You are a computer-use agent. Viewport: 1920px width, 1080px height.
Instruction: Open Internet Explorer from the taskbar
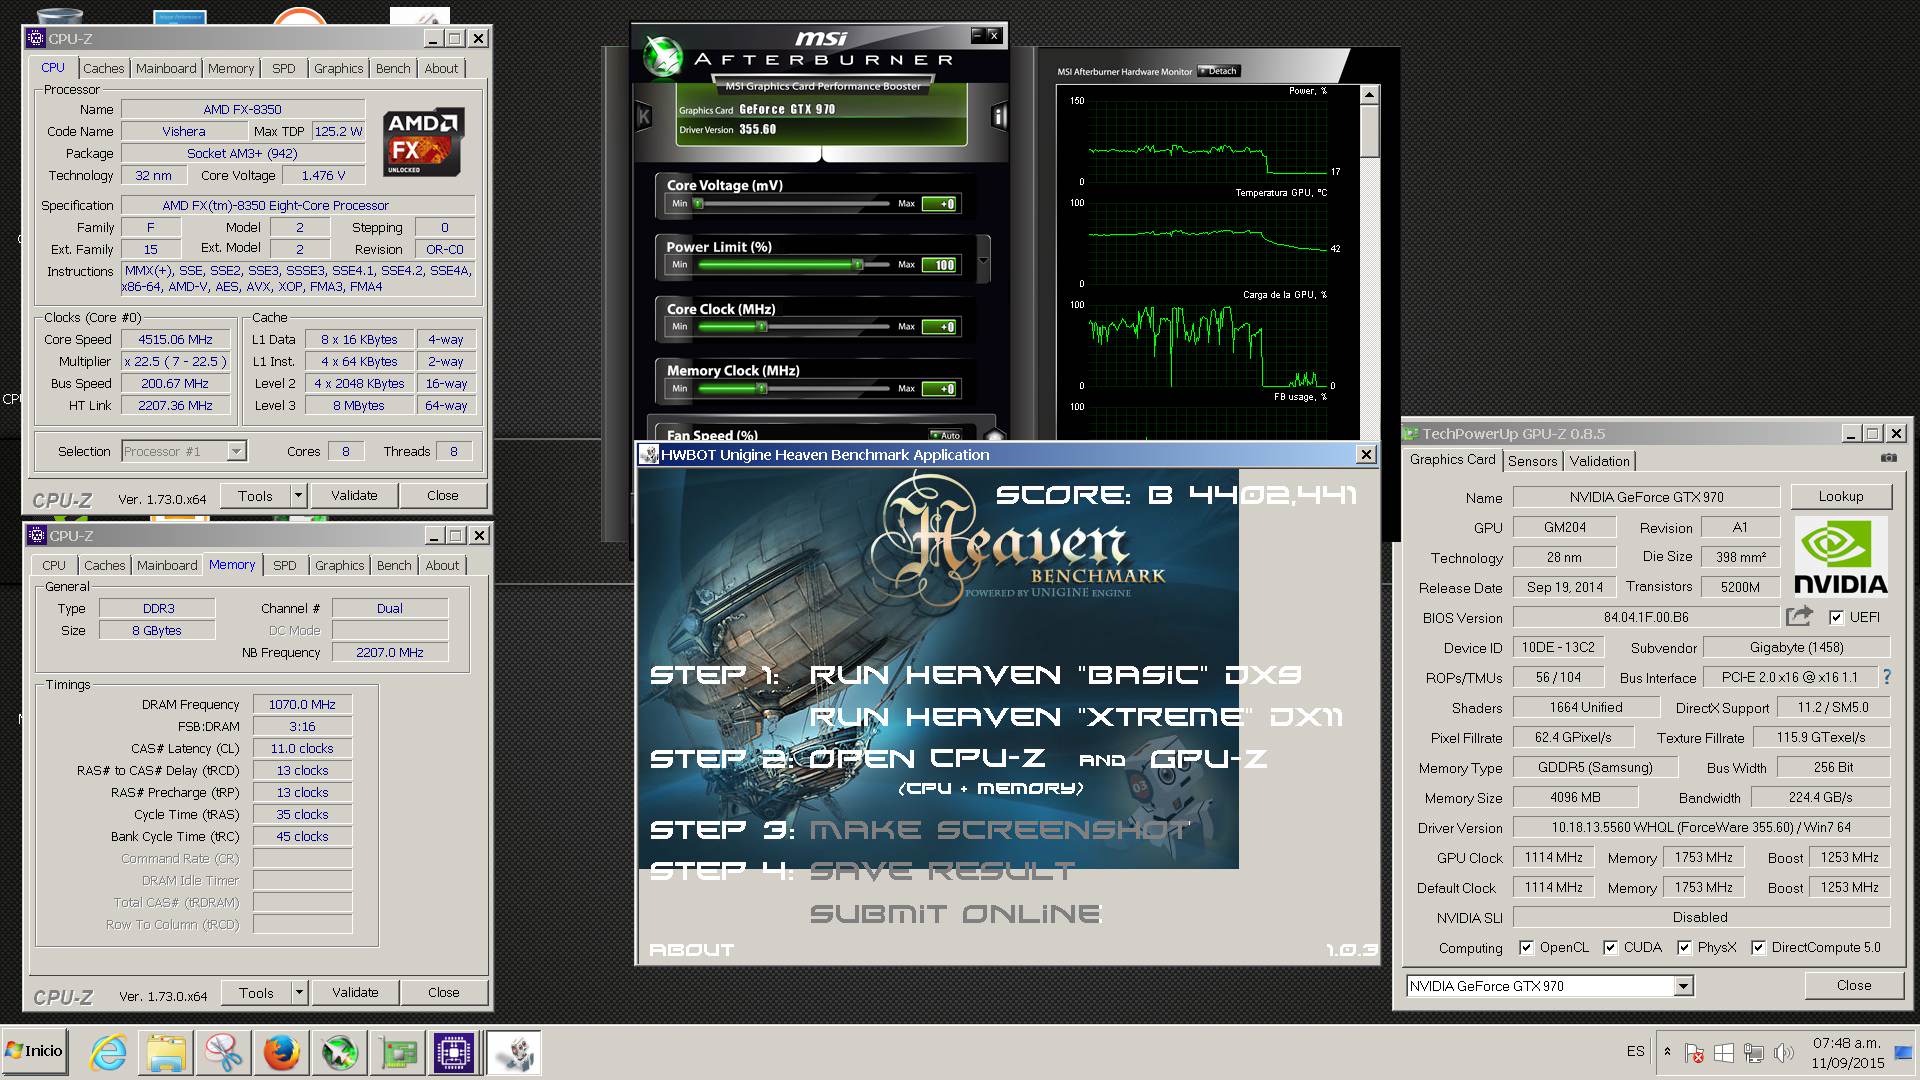pos(108,1053)
